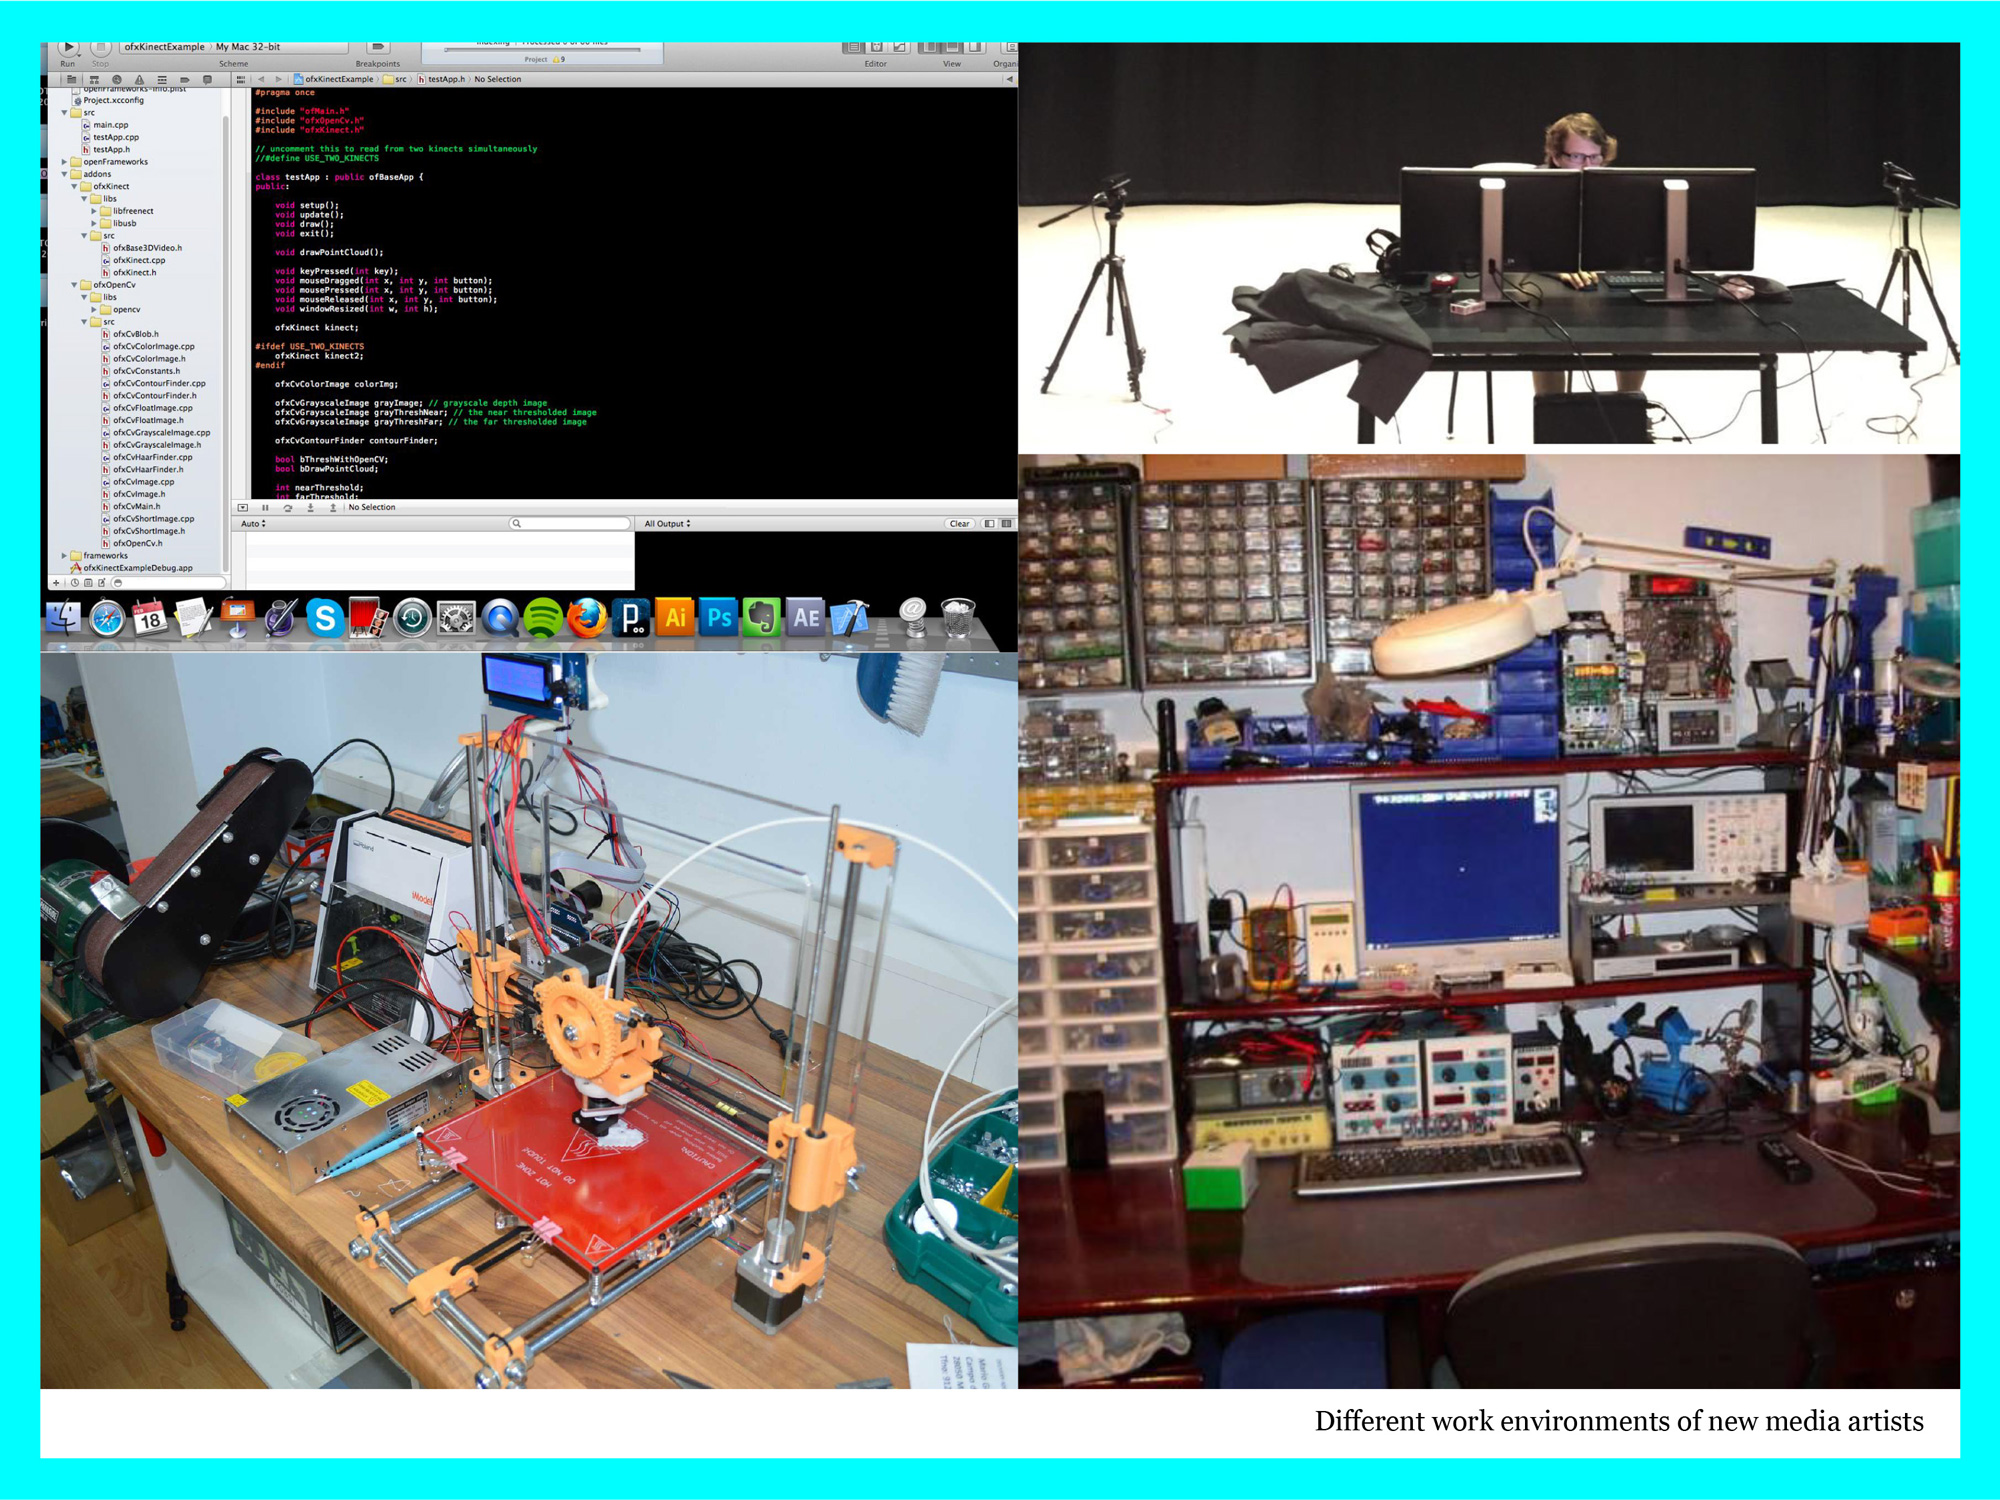This screenshot has height=1500, width=2000.
Task: Open ofxKinect.cpp in file tree
Action: click(139, 260)
